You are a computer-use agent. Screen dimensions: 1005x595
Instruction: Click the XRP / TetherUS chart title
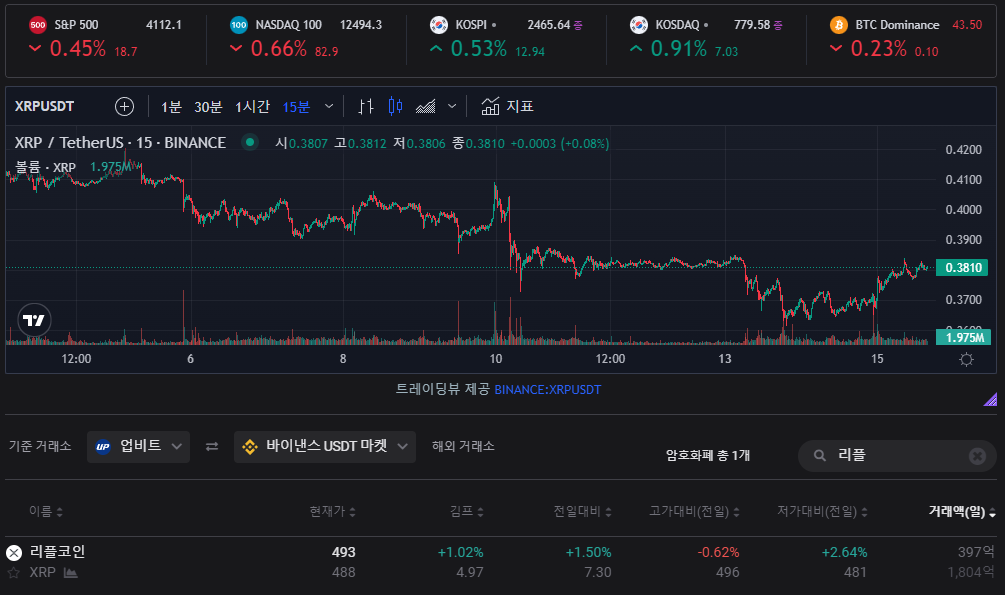120,142
